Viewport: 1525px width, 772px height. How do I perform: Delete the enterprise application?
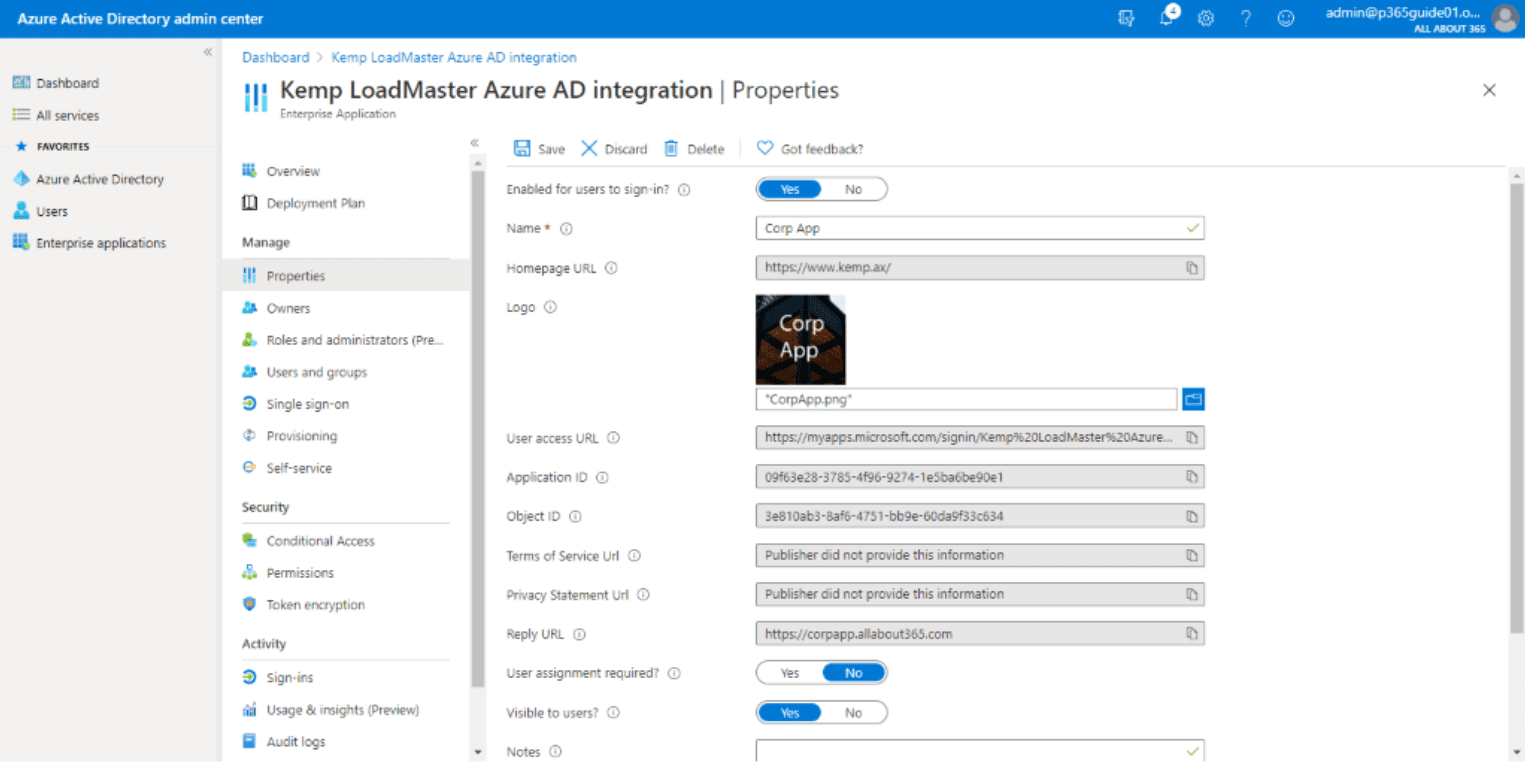694,149
